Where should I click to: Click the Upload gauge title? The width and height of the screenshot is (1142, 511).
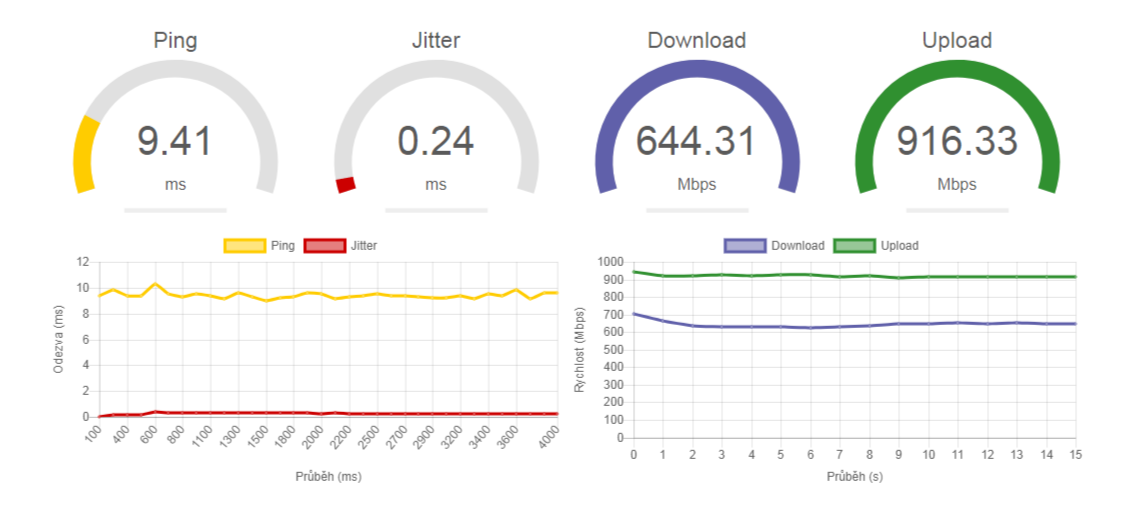(x=957, y=41)
